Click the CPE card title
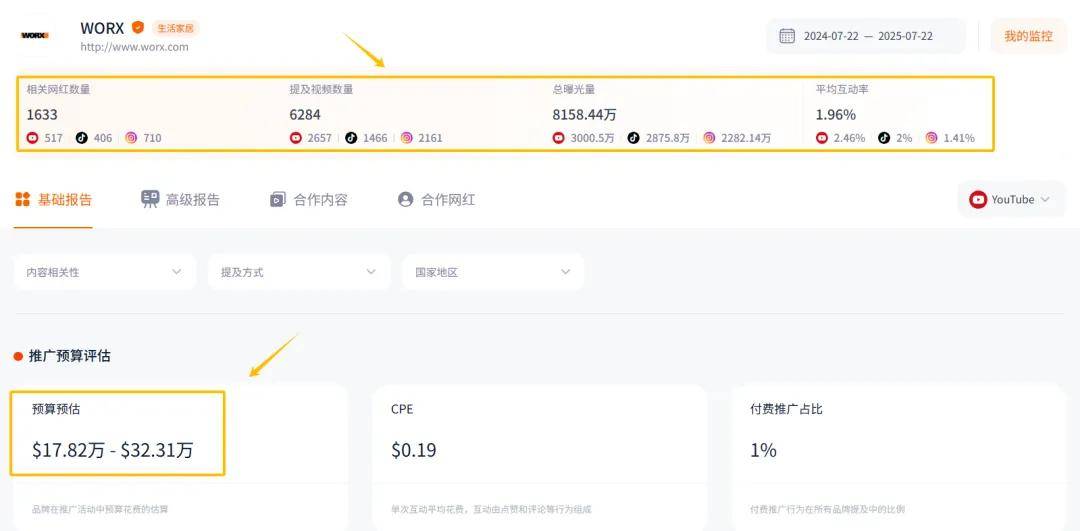The image size is (1080, 531). pos(402,409)
